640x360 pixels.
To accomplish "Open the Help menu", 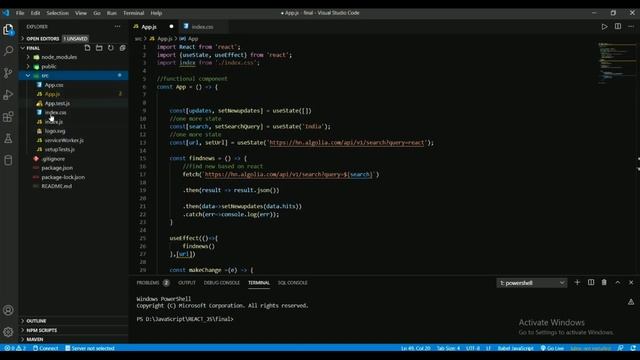I will pos(156,13).
